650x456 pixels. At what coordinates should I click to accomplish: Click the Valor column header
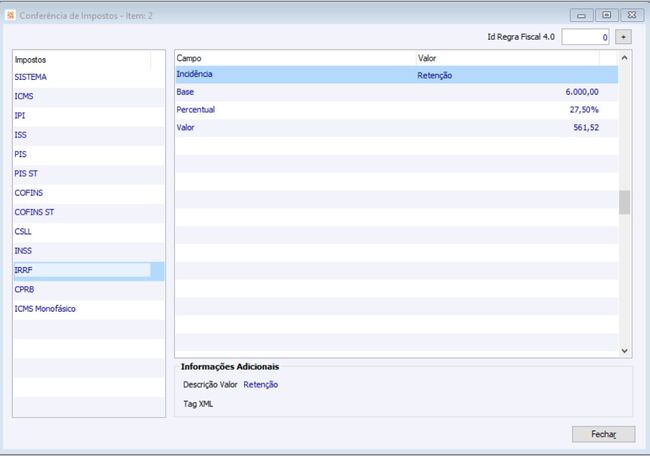coord(508,58)
